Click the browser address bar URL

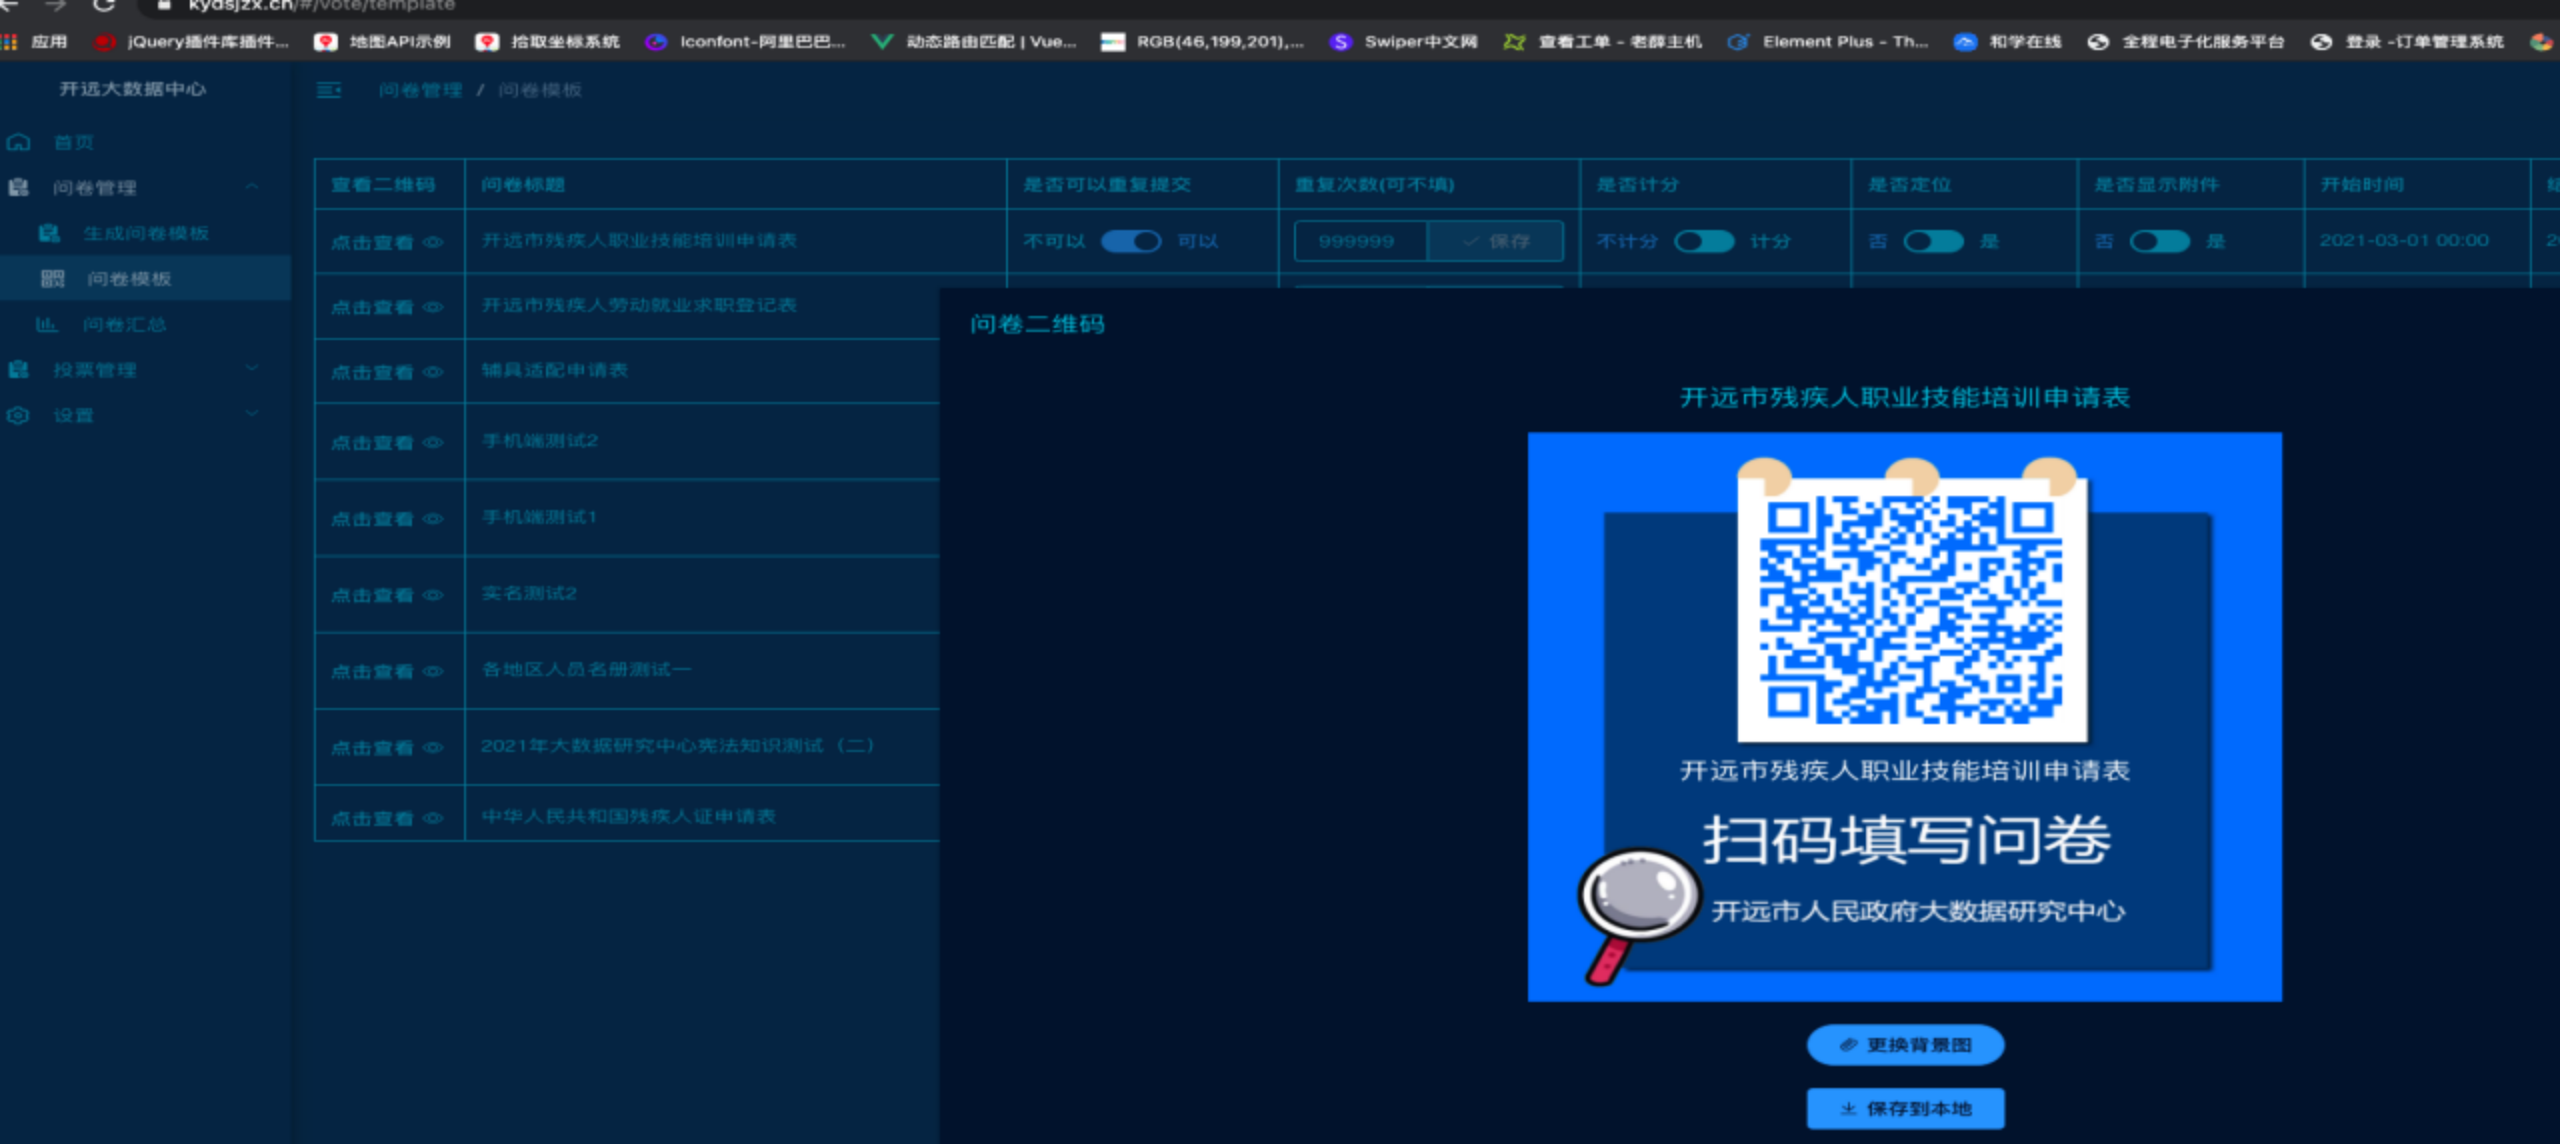coord(321,6)
